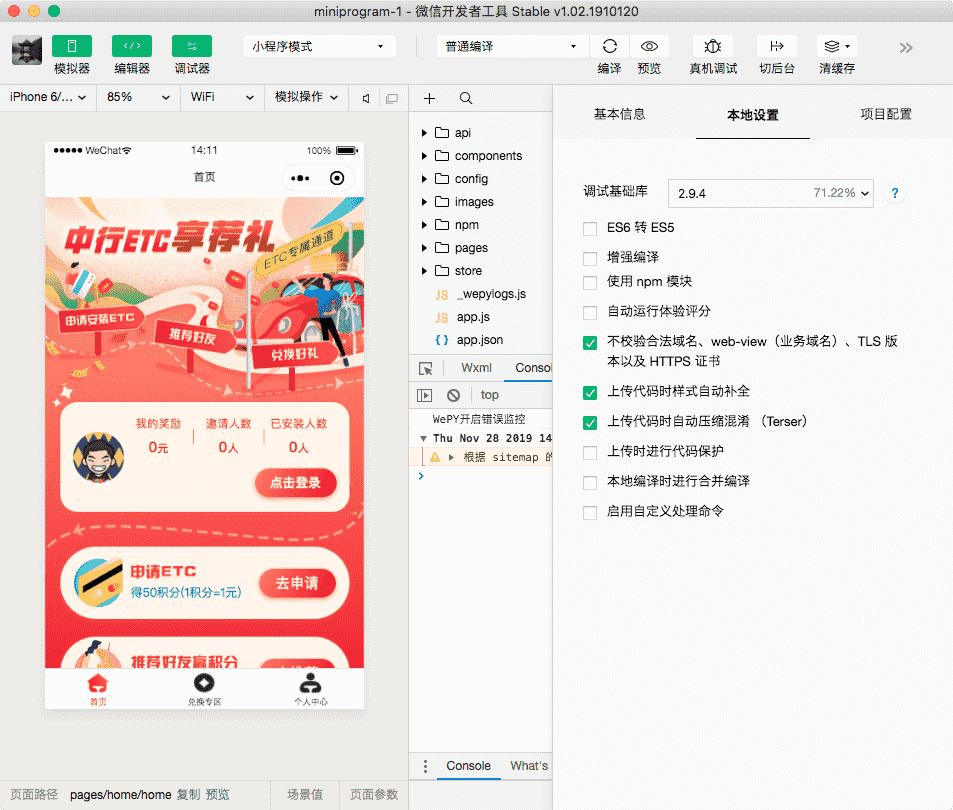Enable 上传时进行代码保护 checkbox
Image resolution: width=953 pixels, height=810 pixels.
point(590,453)
